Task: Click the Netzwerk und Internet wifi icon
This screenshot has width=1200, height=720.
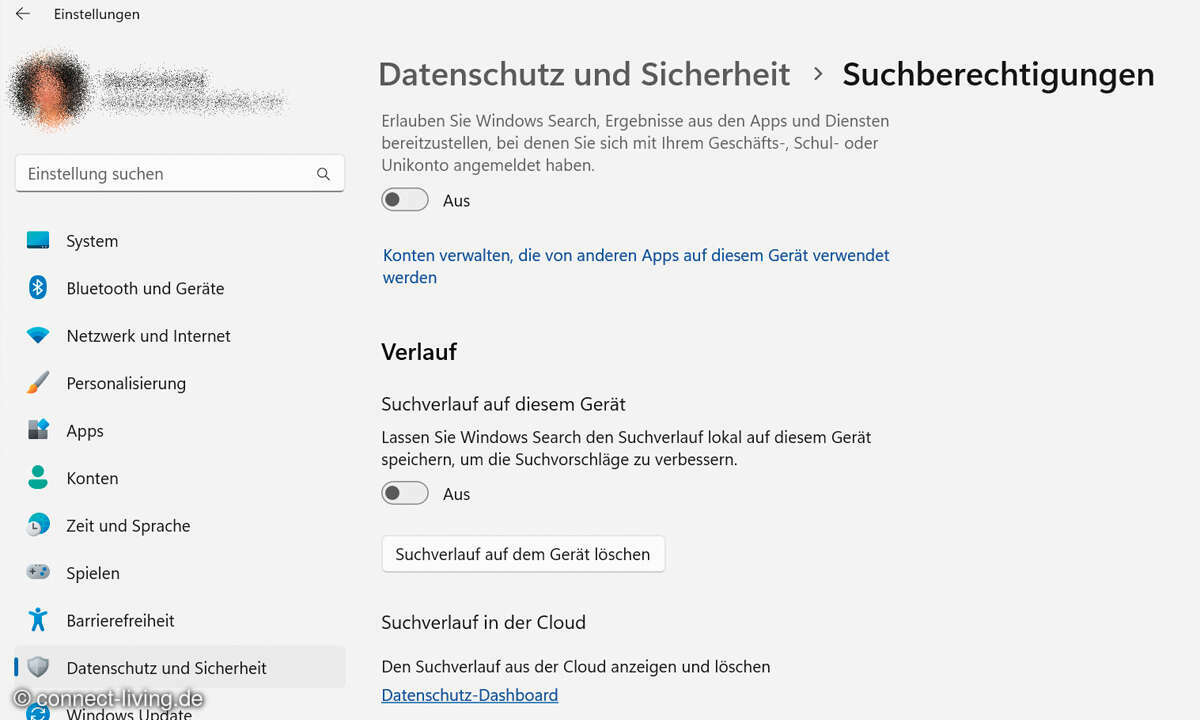Action: (x=38, y=336)
